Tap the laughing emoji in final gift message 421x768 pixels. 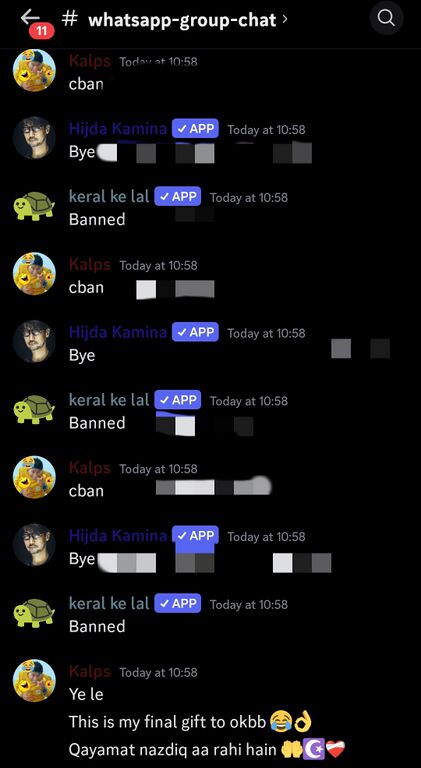point(278,721)
